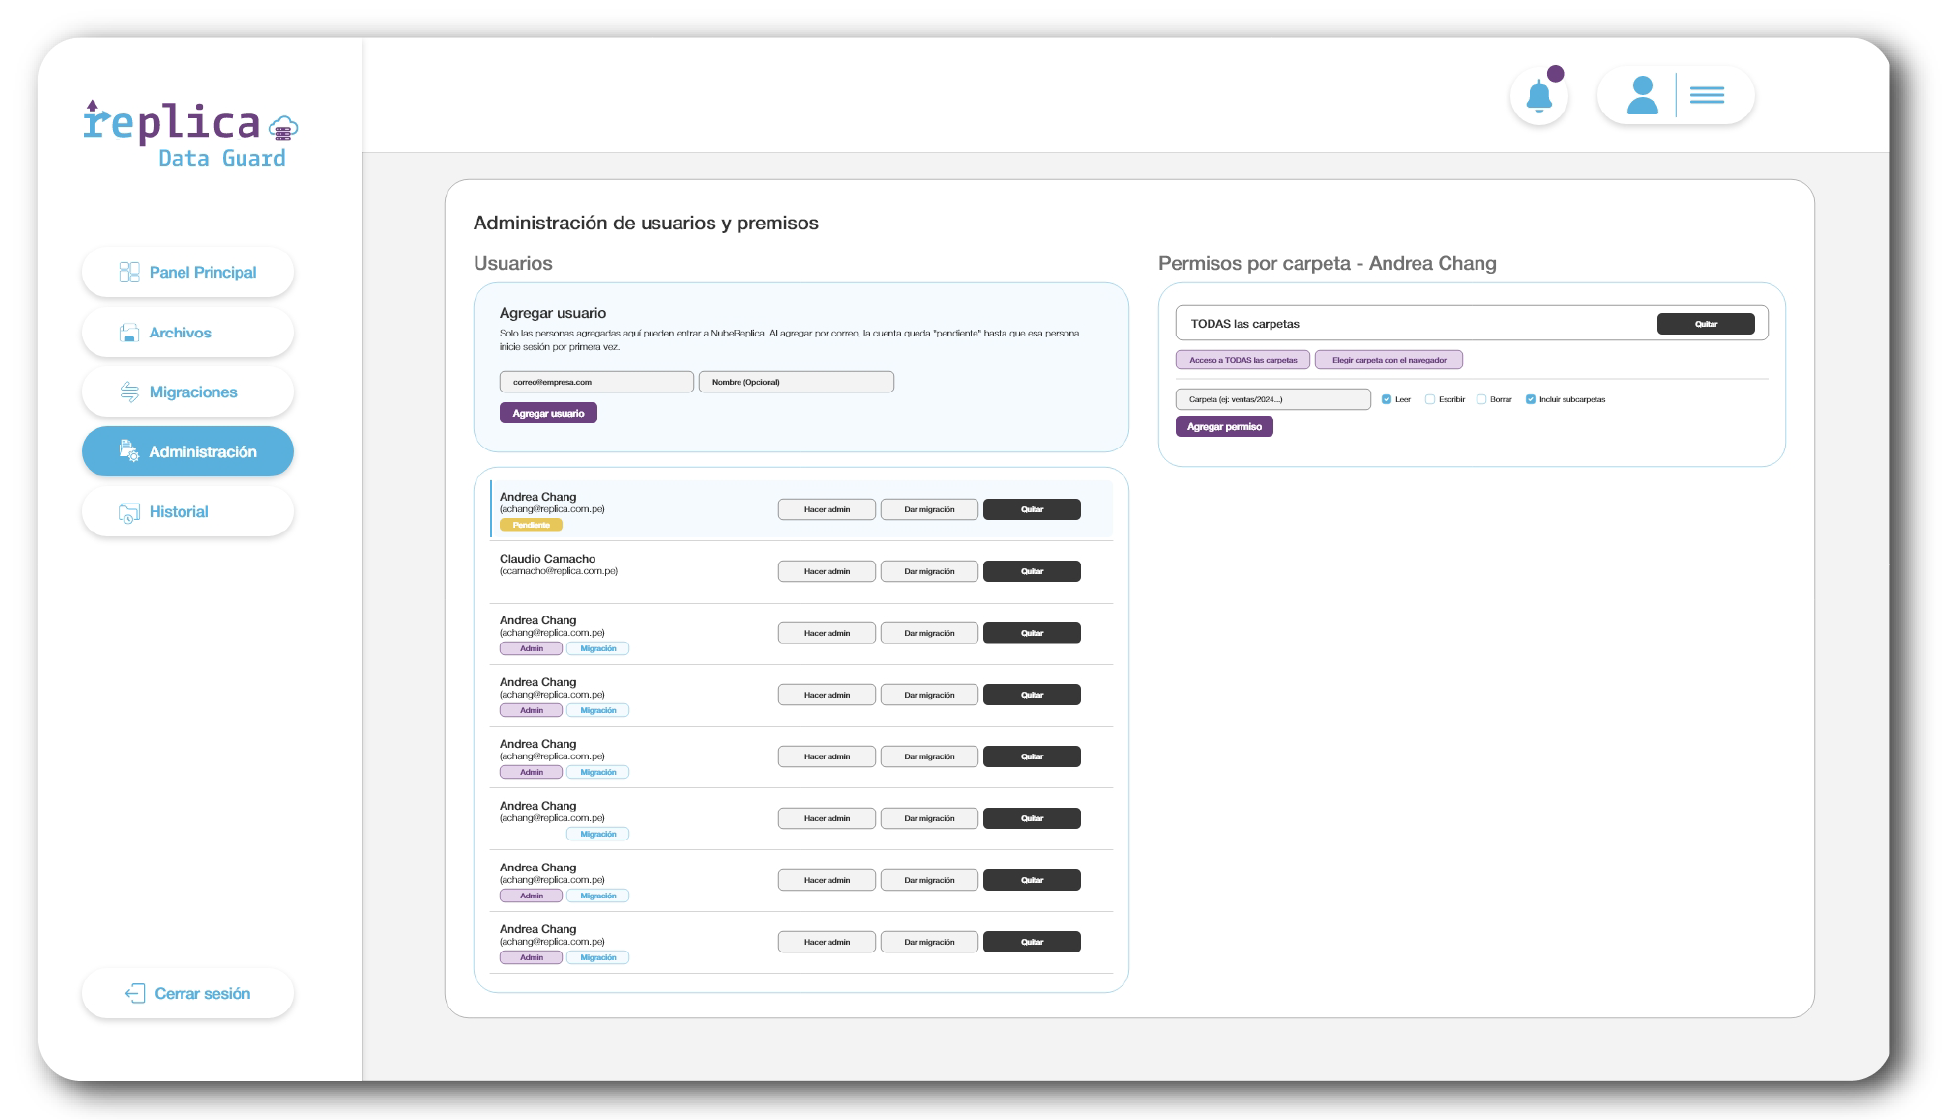This screenshot has width=1945, height=1120.
Task: Click the Agregar usuario button
Action: coord(548,413)
